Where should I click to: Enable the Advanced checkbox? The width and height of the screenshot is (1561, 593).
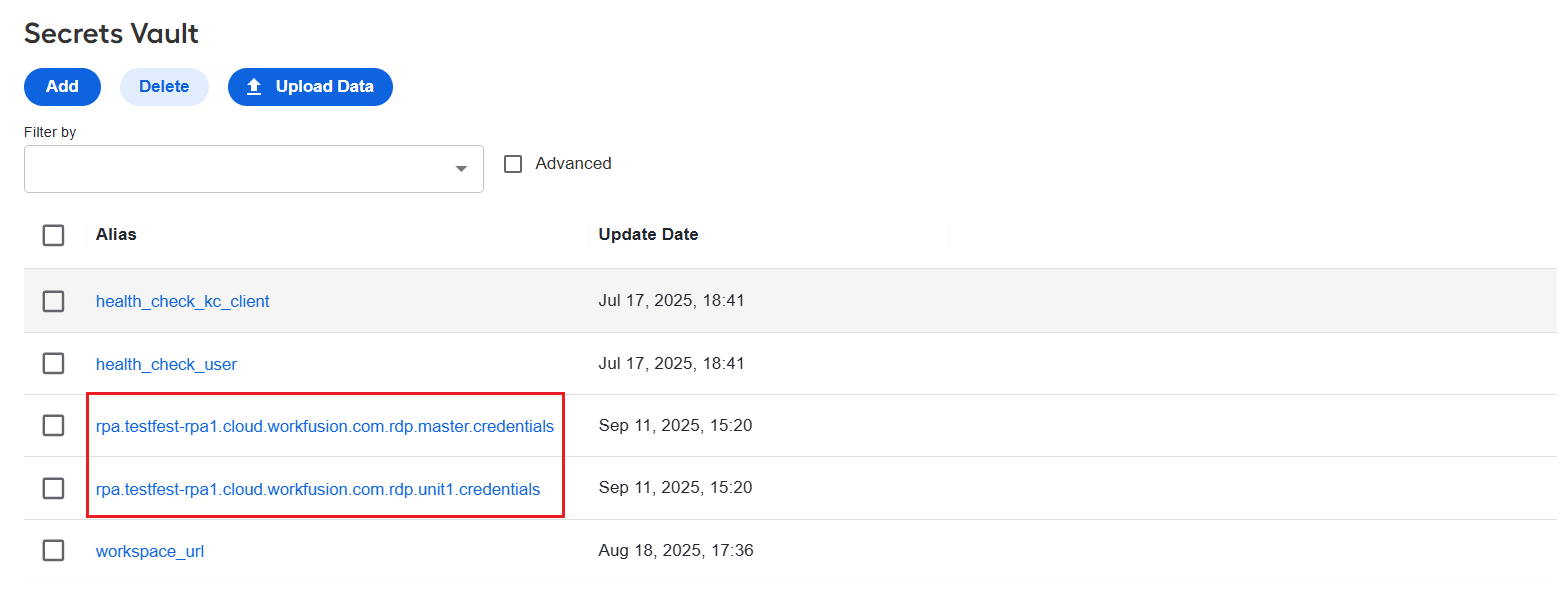click(x=513, y=164)
